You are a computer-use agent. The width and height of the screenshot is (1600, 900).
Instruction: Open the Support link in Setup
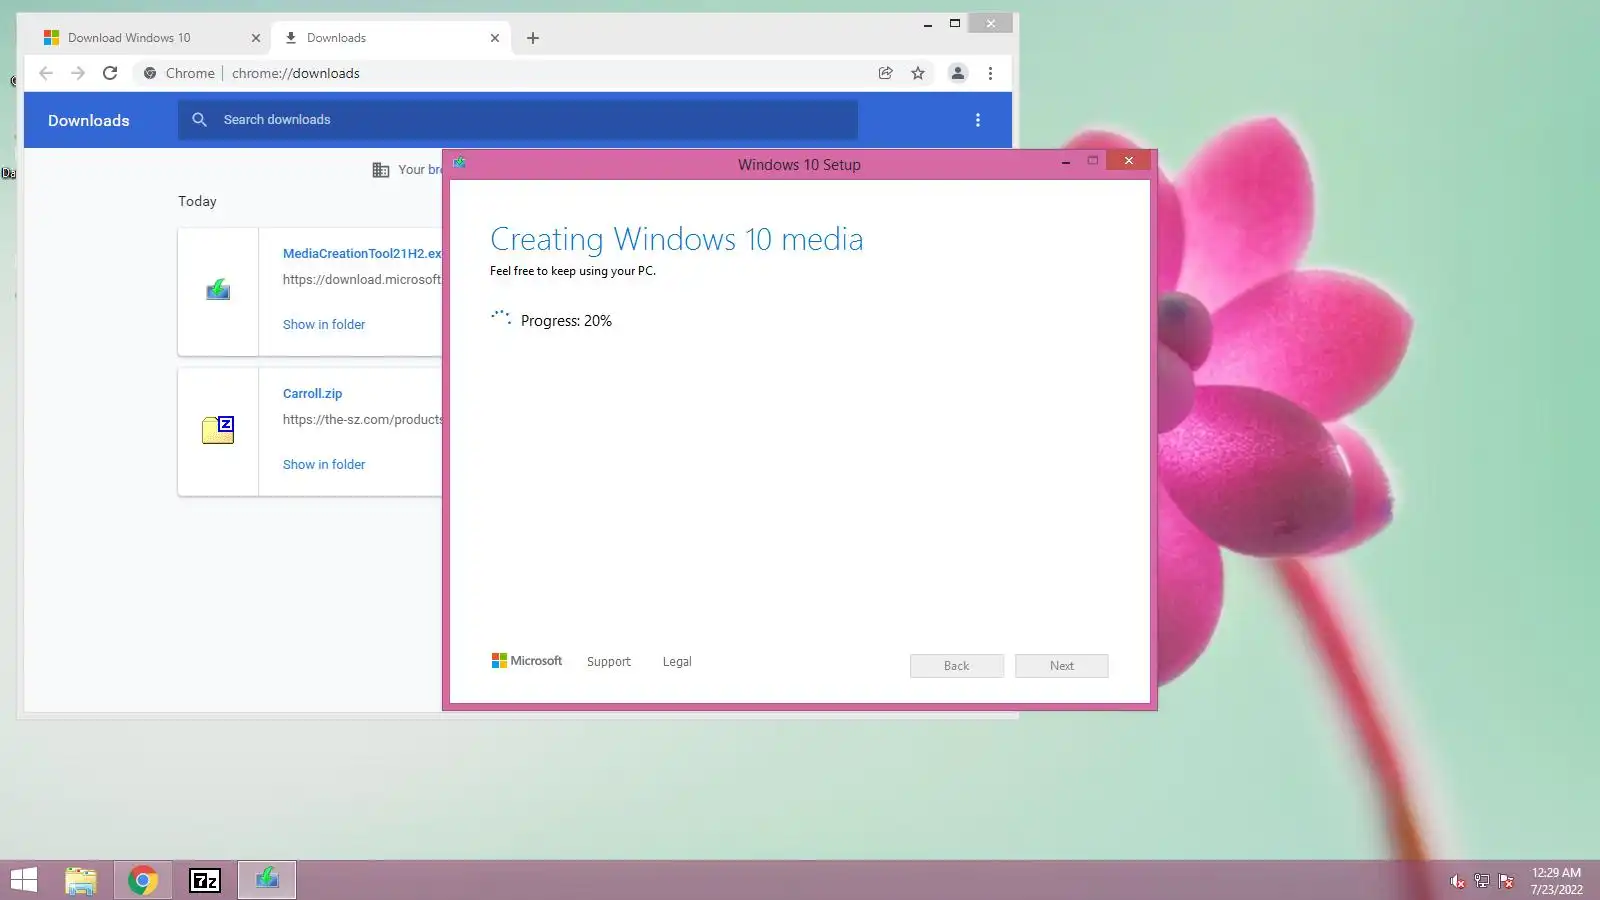click(609, 662)
